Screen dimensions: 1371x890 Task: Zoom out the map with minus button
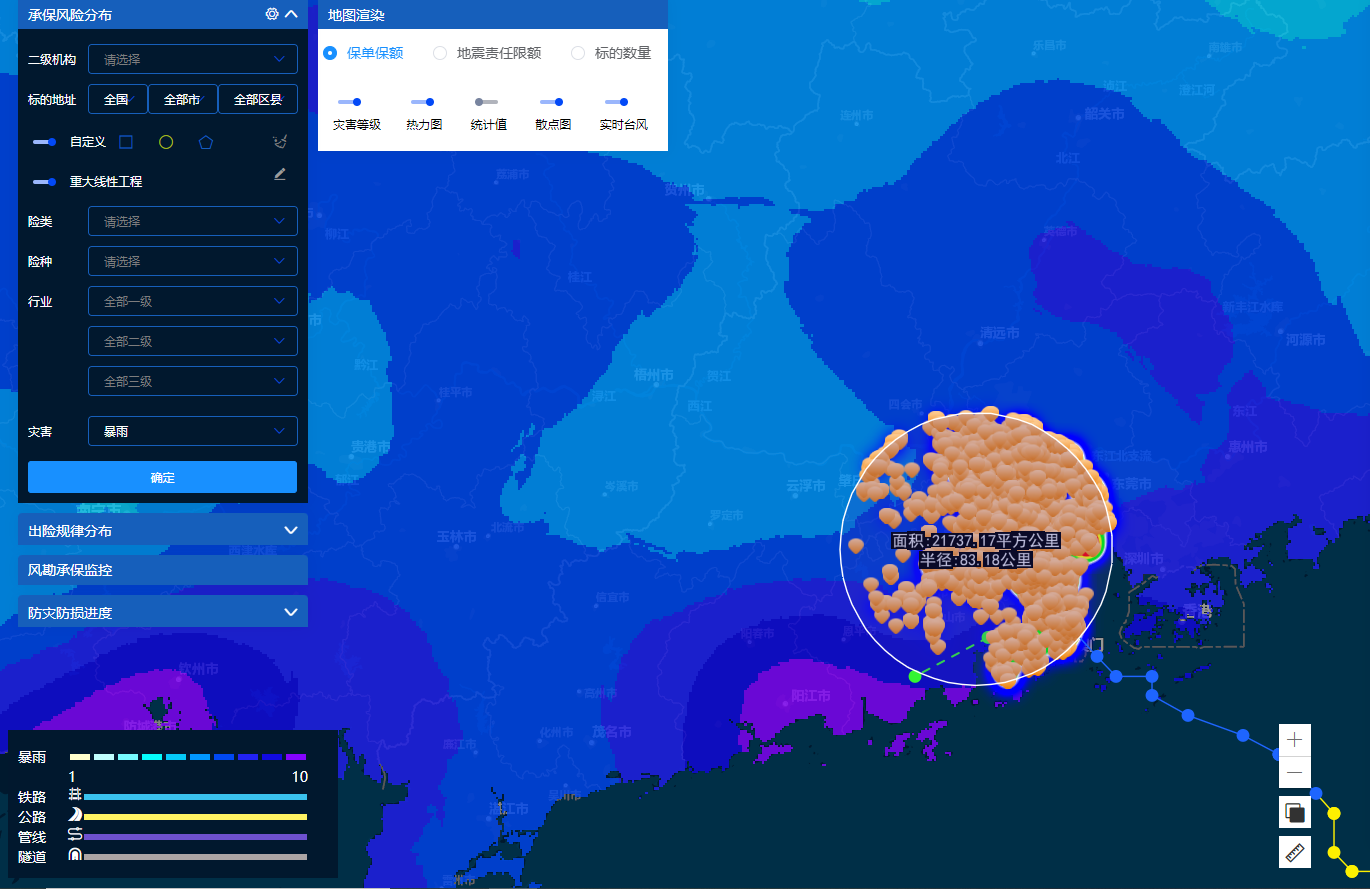(1295, 773)
